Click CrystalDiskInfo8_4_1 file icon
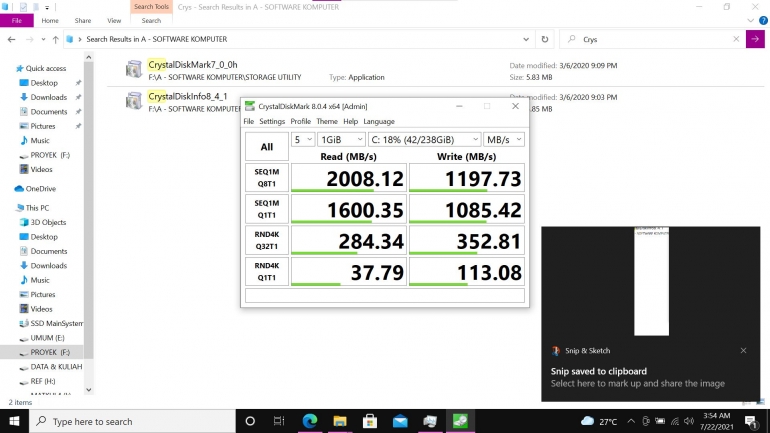 click(134, 101)
